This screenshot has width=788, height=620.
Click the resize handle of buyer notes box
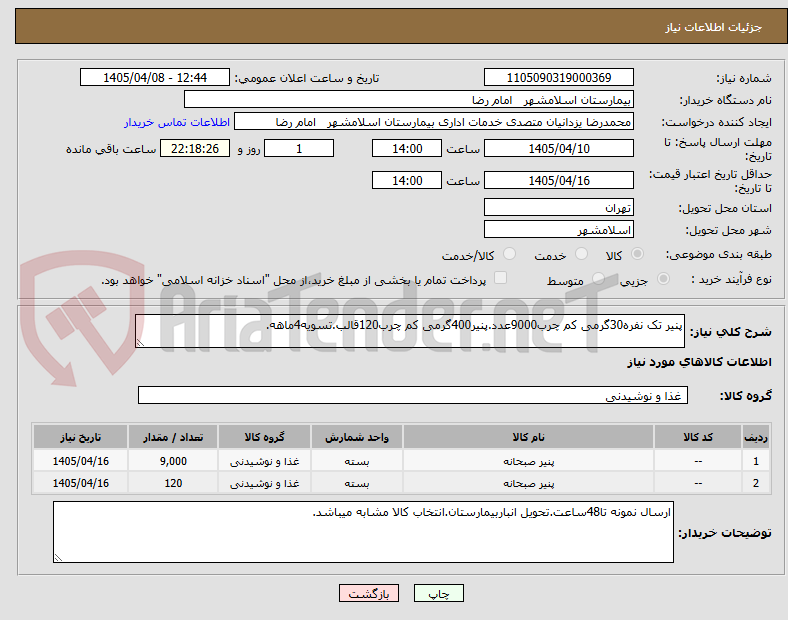tap(58, 558)
